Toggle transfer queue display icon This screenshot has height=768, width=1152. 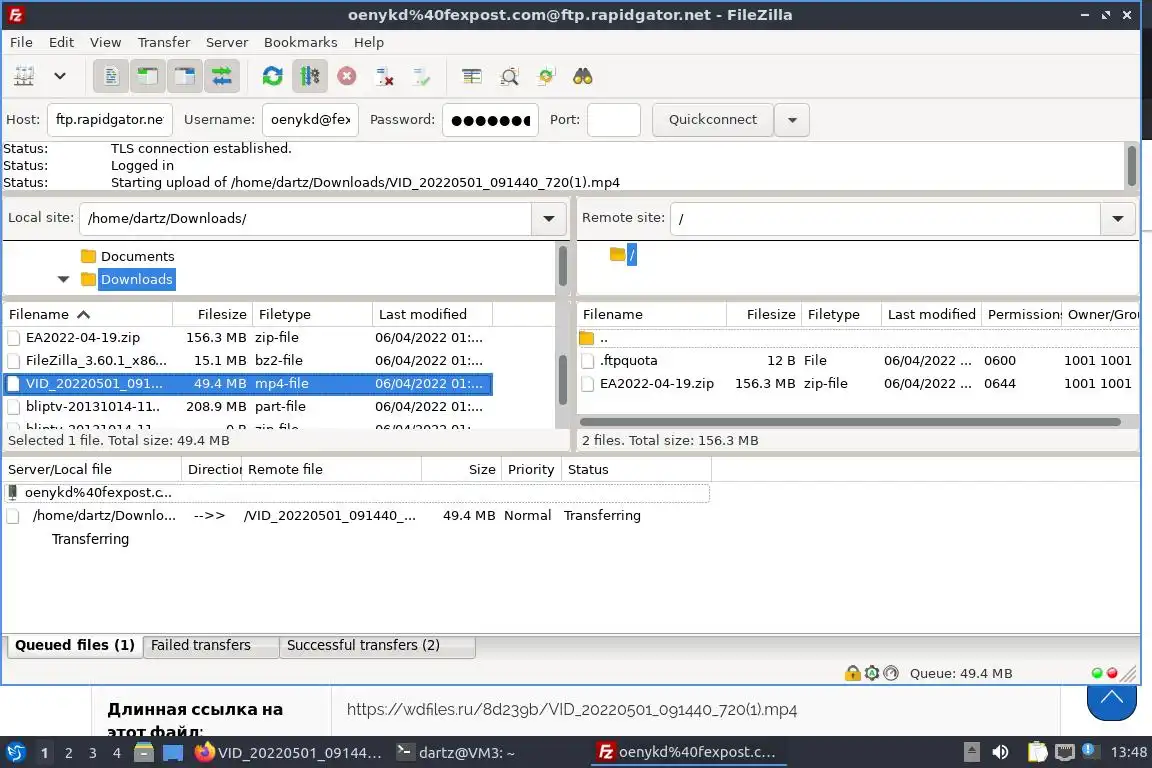point(221,76)
